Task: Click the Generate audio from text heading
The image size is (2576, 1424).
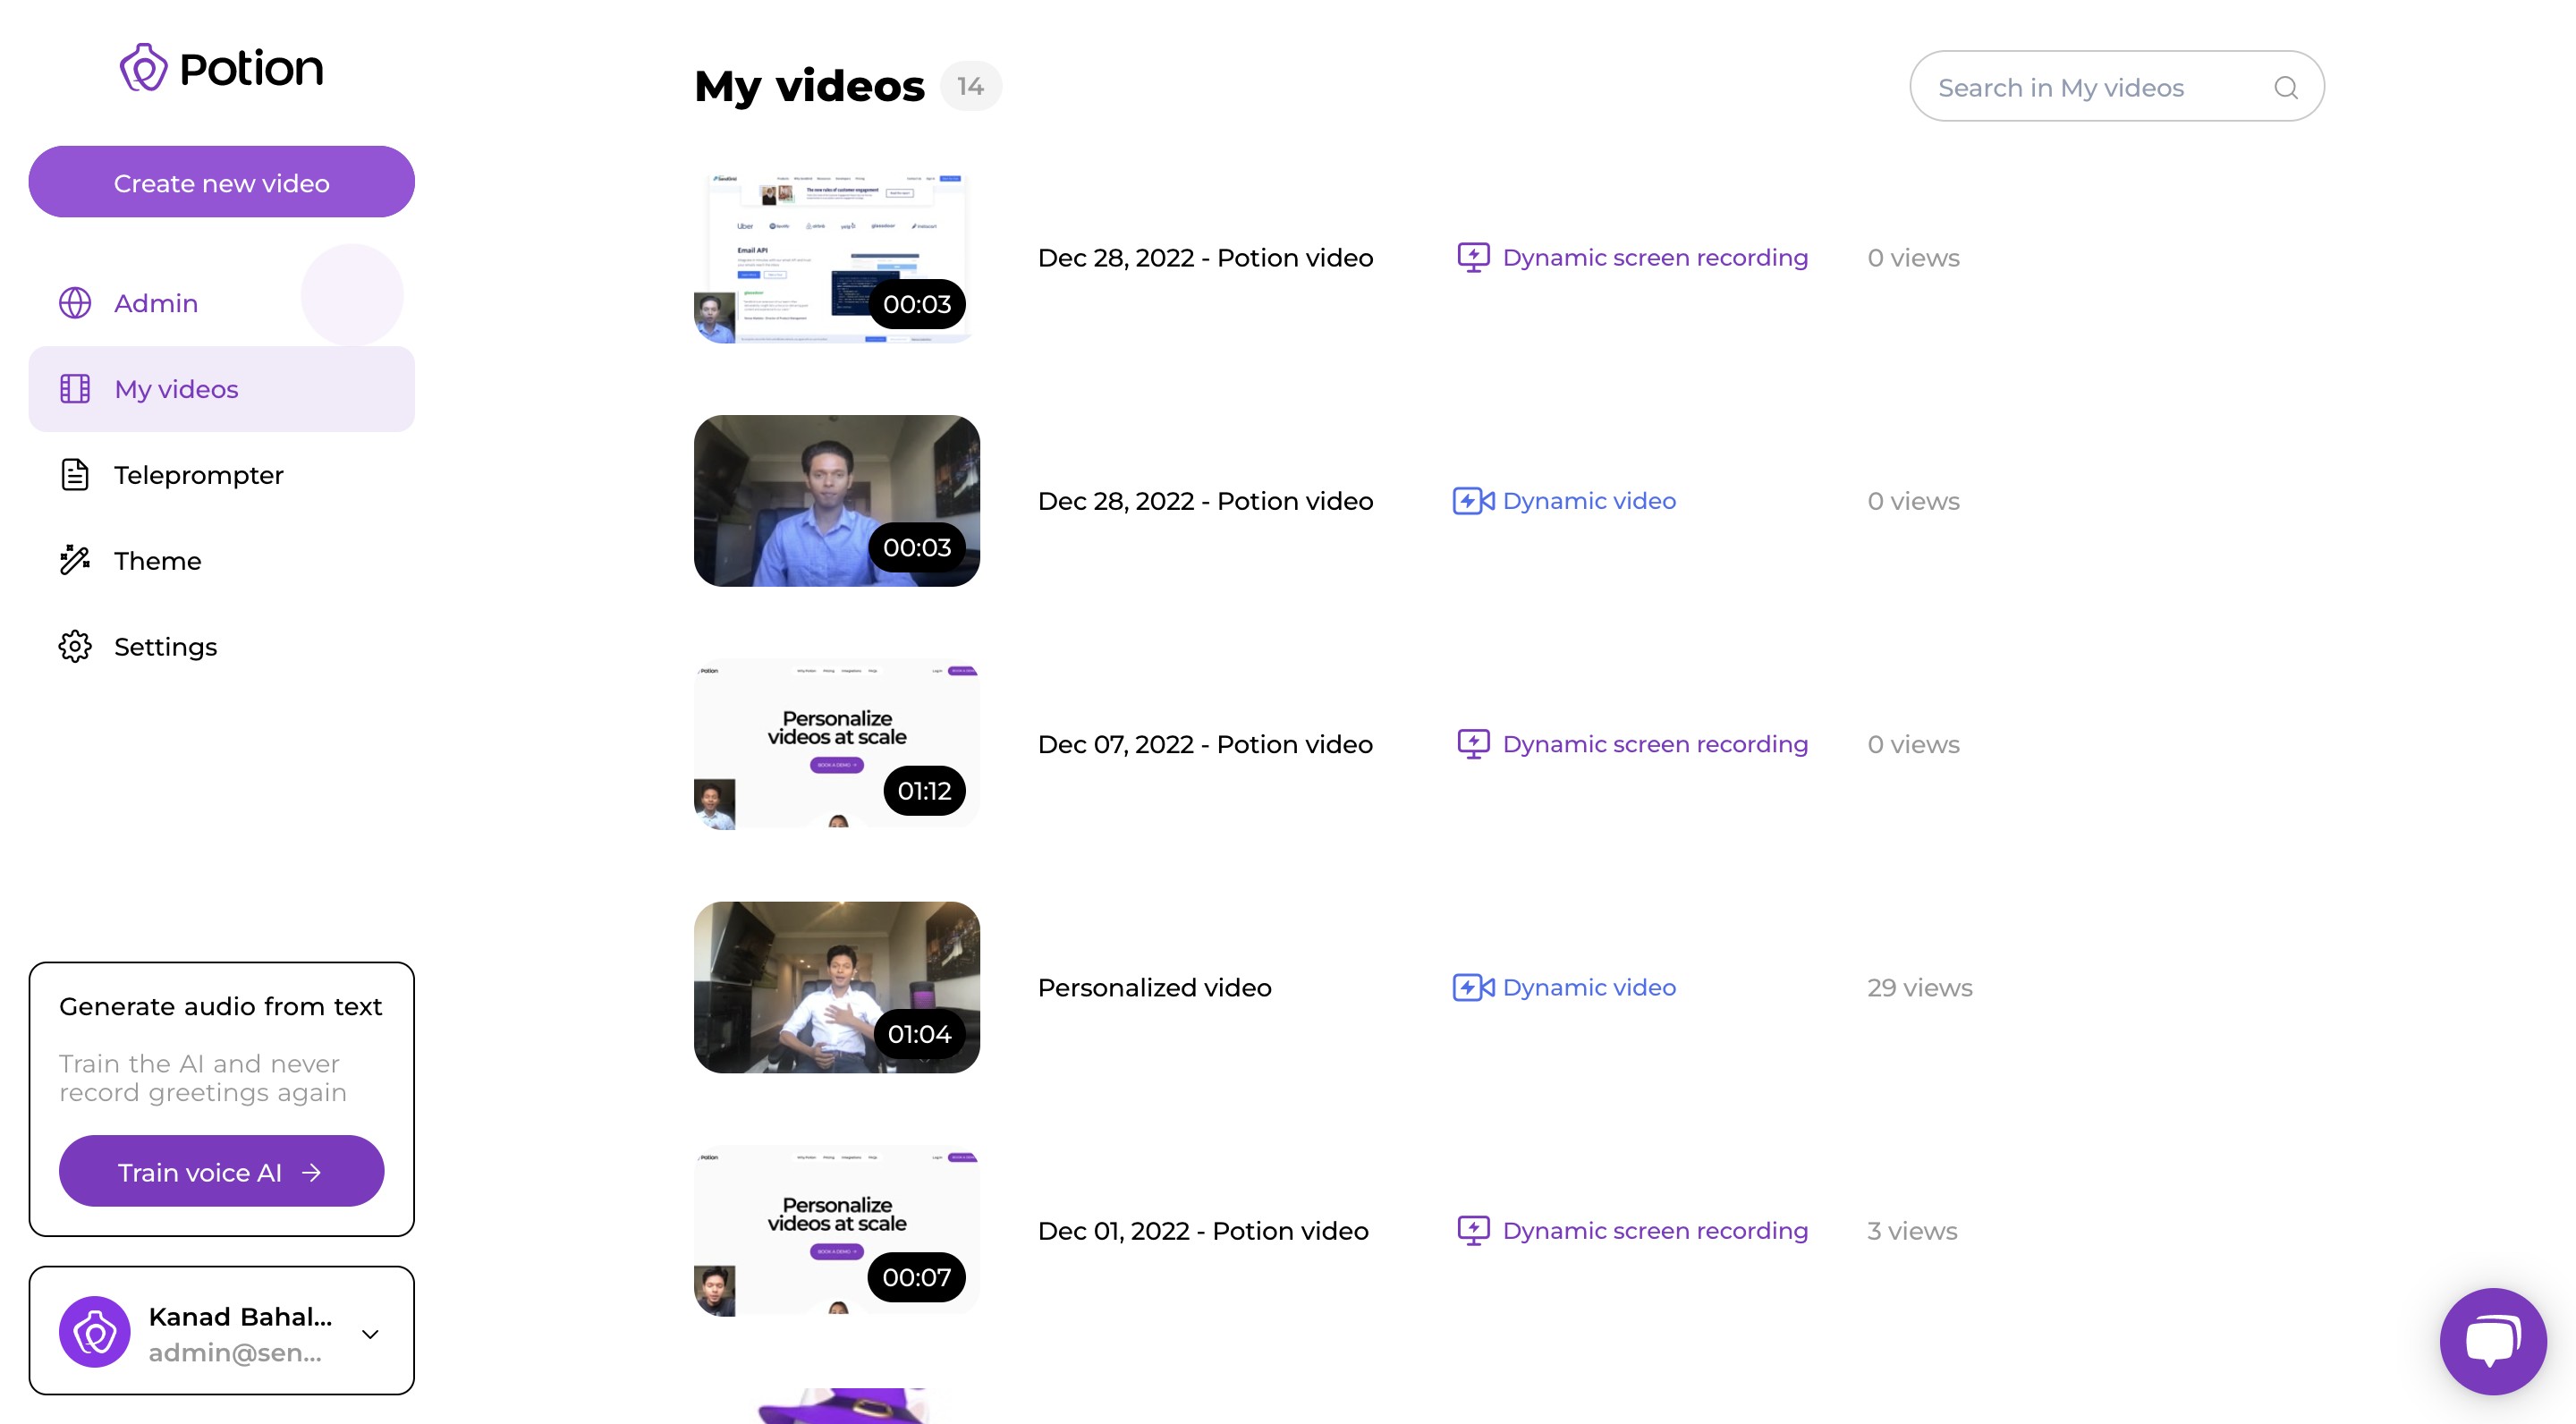Action: point(221,1006)
